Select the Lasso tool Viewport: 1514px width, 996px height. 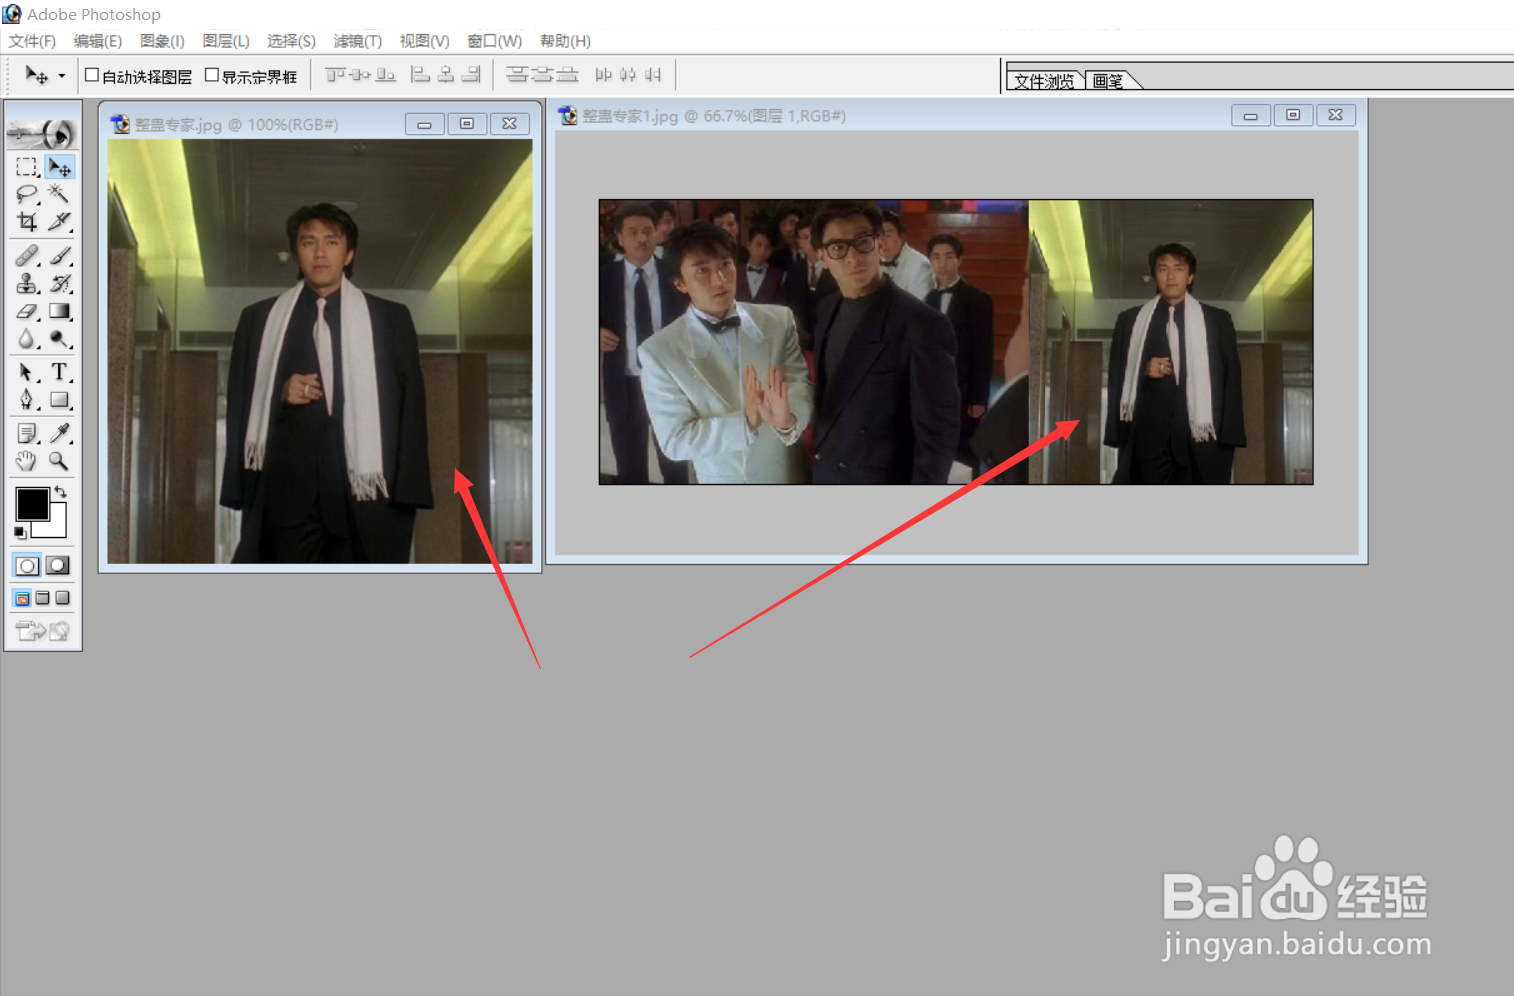tap(27, 194)
